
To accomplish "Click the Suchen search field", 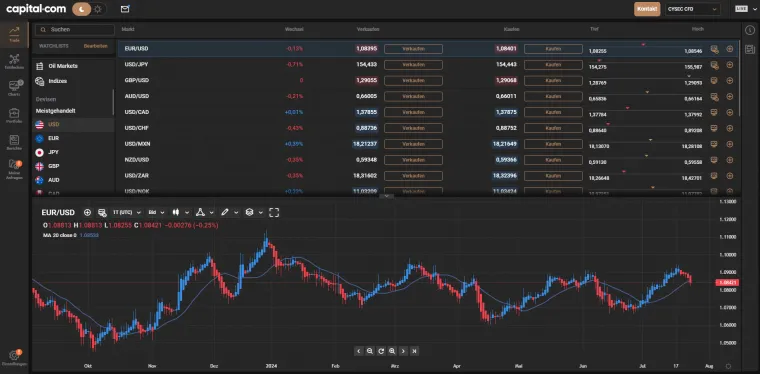I will click(x=74, y=30).
